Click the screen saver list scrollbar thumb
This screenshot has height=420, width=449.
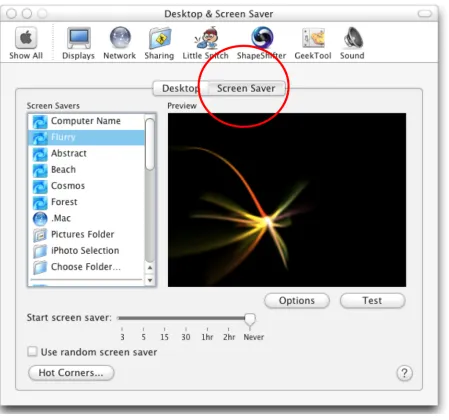pos(150,144)
